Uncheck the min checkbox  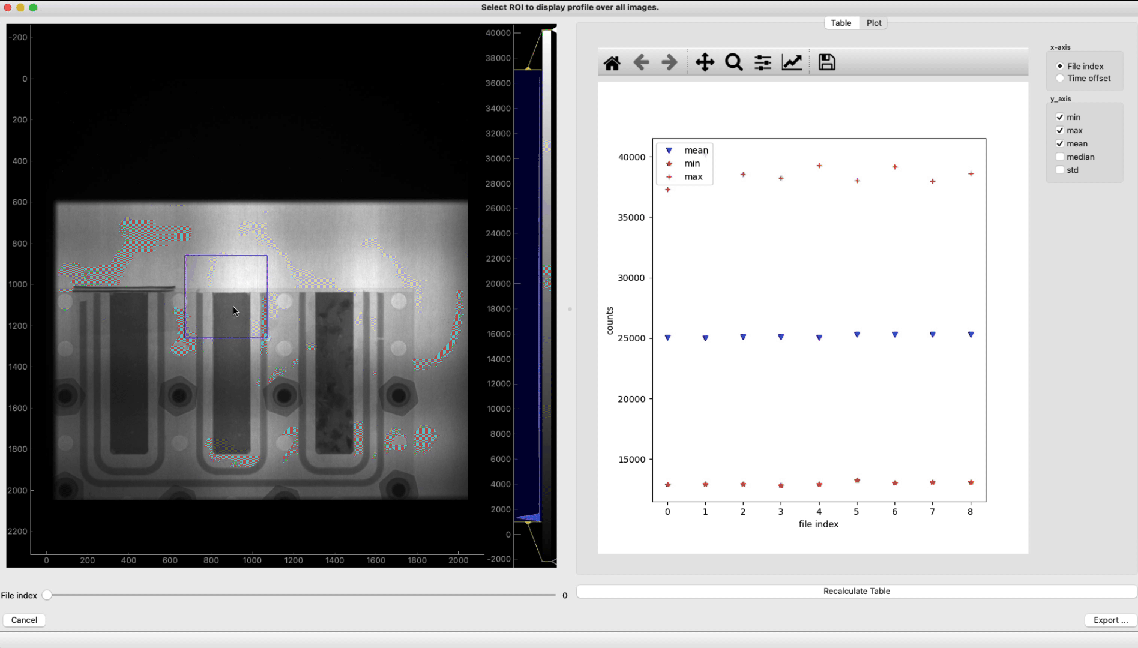click(1060, 117)
